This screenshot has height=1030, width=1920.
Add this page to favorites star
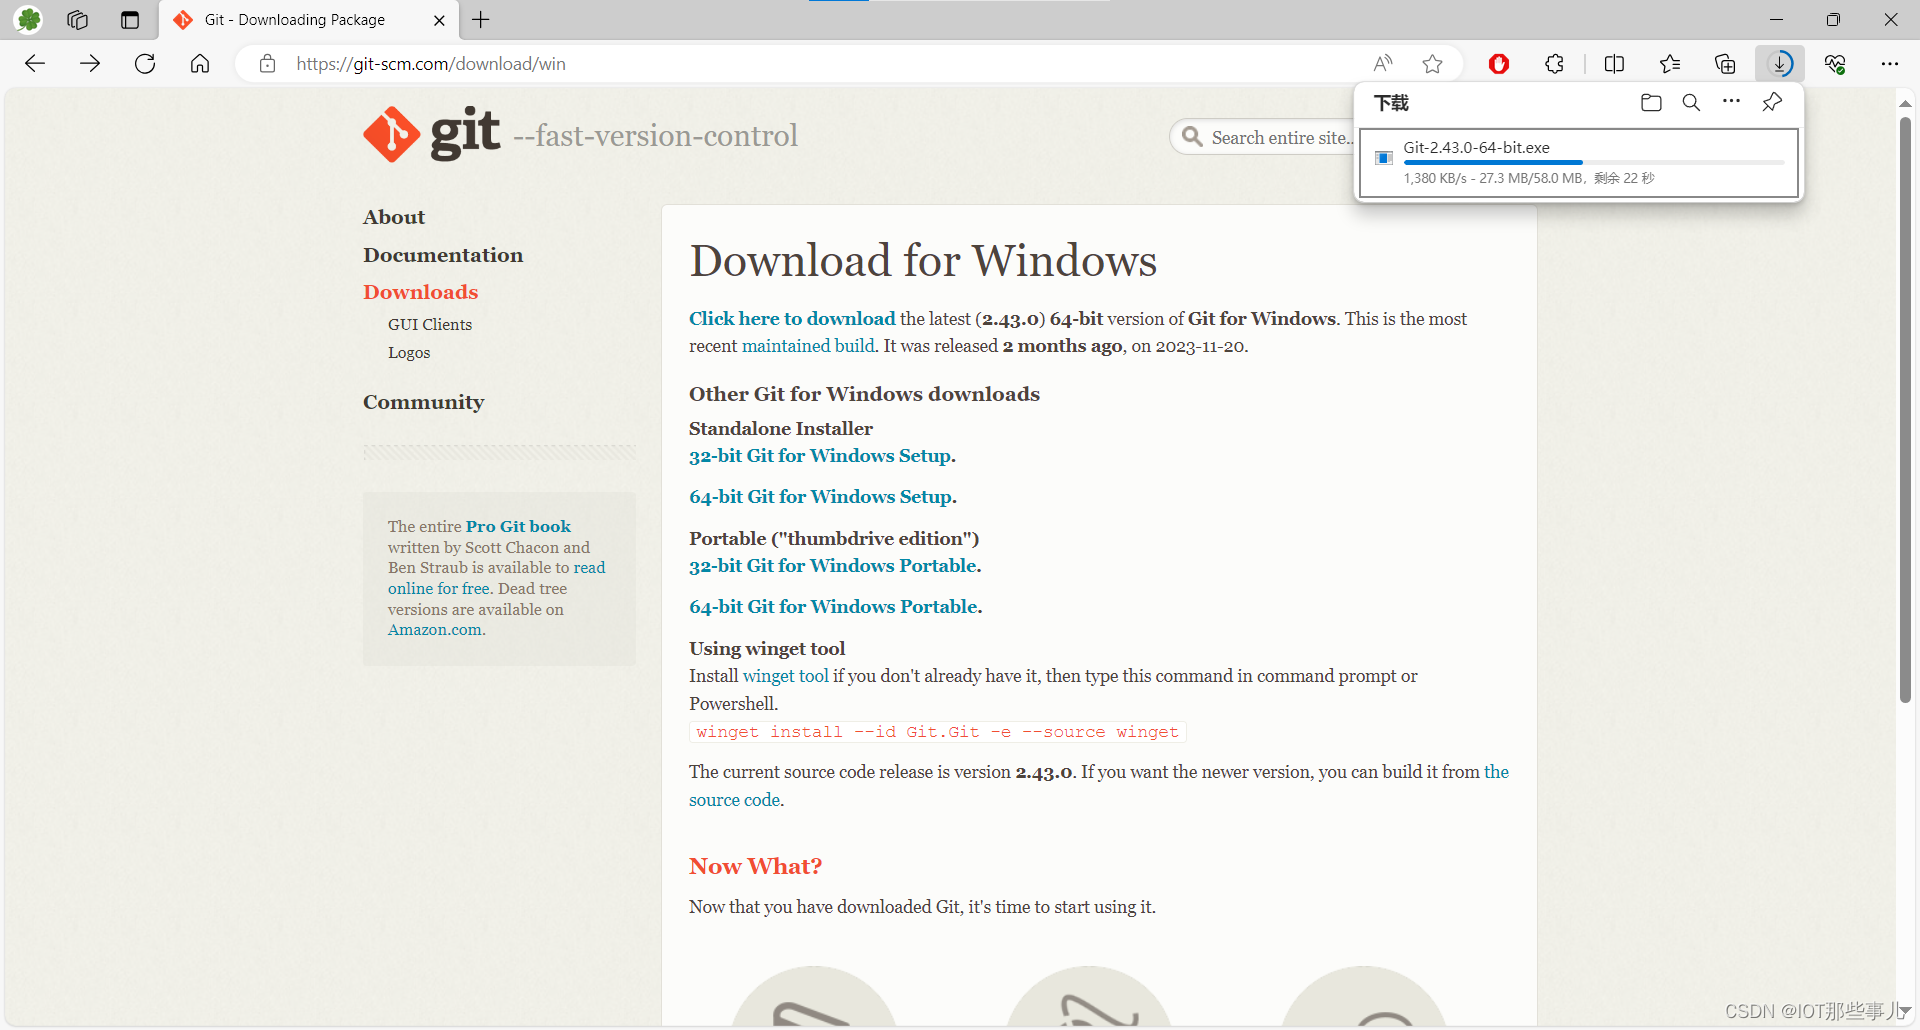pos(1432,64)
